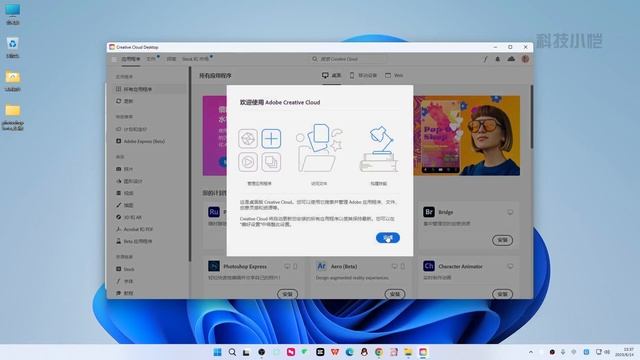
Task: Click the sidebar scrollbar in Creative Cloud
Action: click(190, 163)
